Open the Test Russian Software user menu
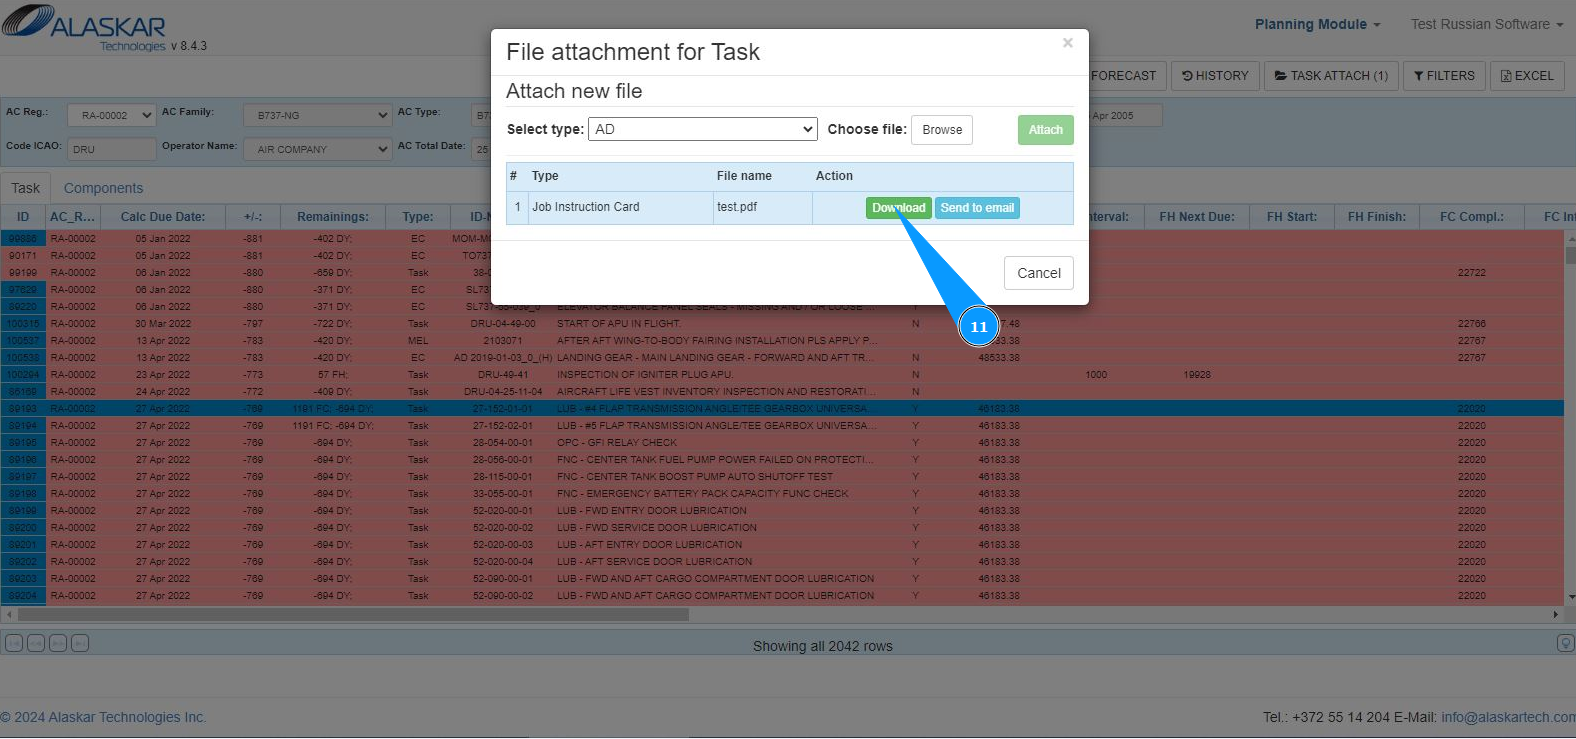 (x=1486, y=24)
